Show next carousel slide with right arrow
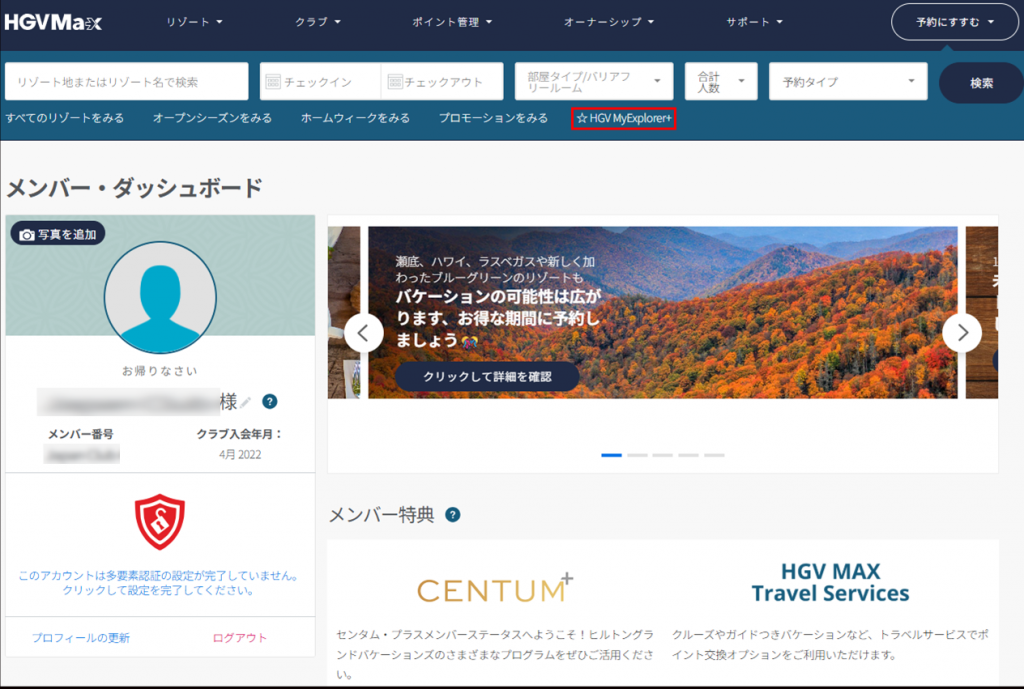Image resolution: width=1024 pixels, height=689 pixels. click(962, 333)
